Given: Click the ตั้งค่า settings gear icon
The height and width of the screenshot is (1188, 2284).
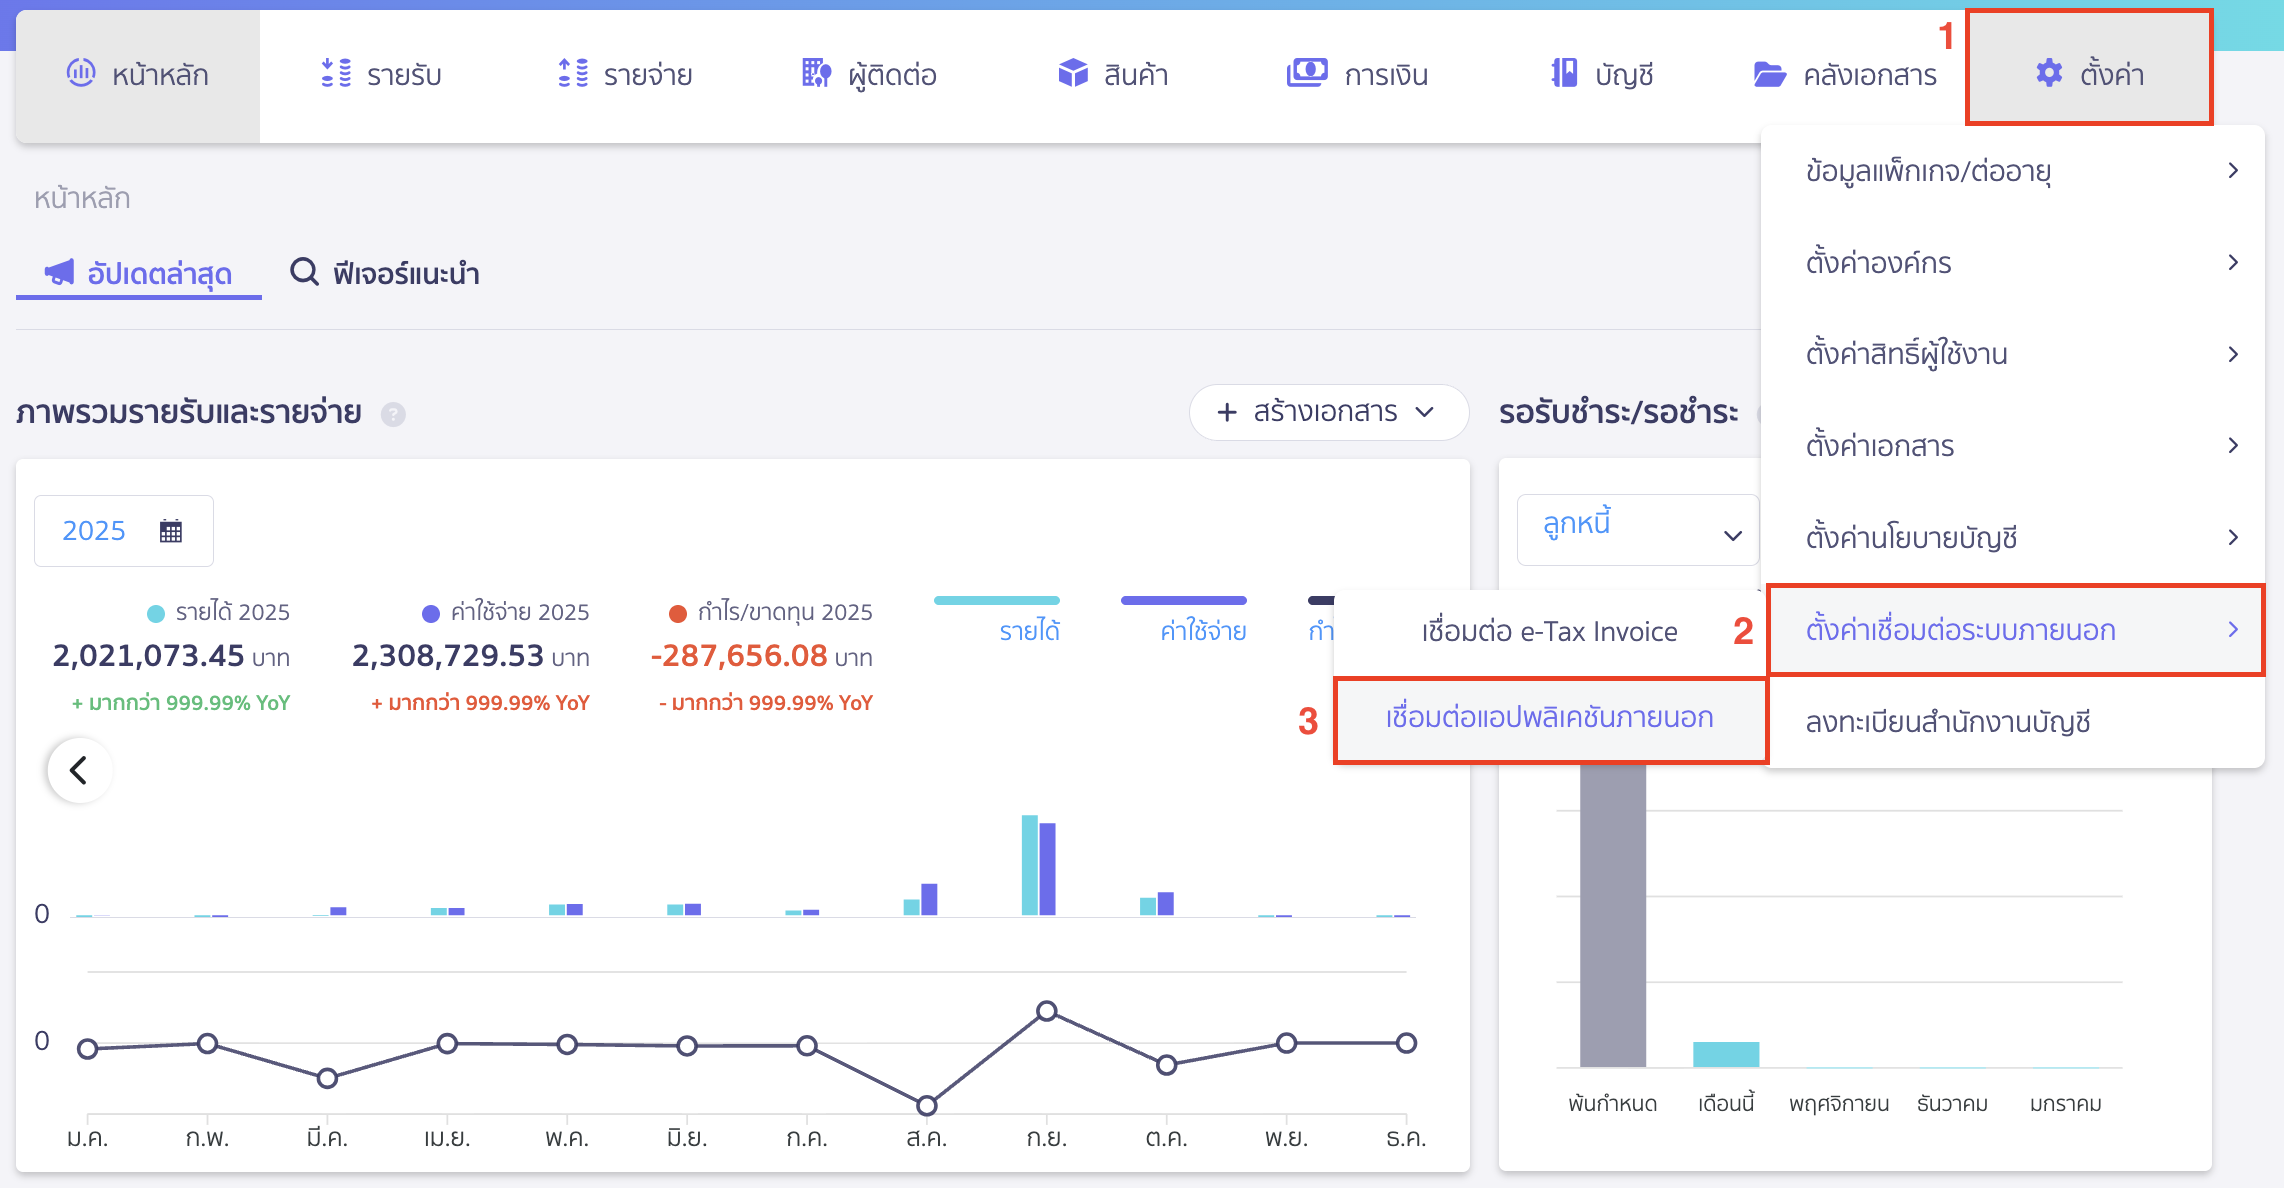Looking at the screenshot, I should 2048,73.
